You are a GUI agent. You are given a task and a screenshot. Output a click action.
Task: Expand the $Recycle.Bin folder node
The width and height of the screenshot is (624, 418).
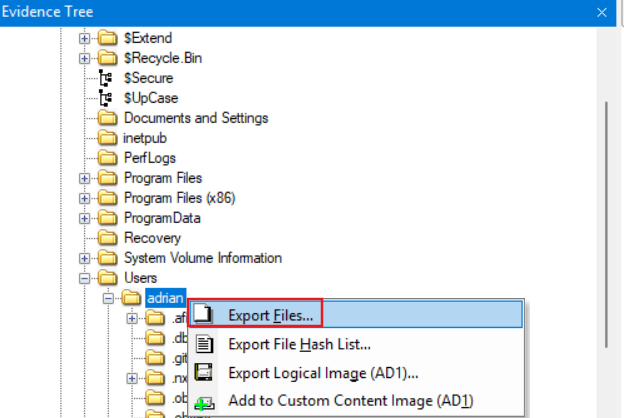(x=85, y=58)
